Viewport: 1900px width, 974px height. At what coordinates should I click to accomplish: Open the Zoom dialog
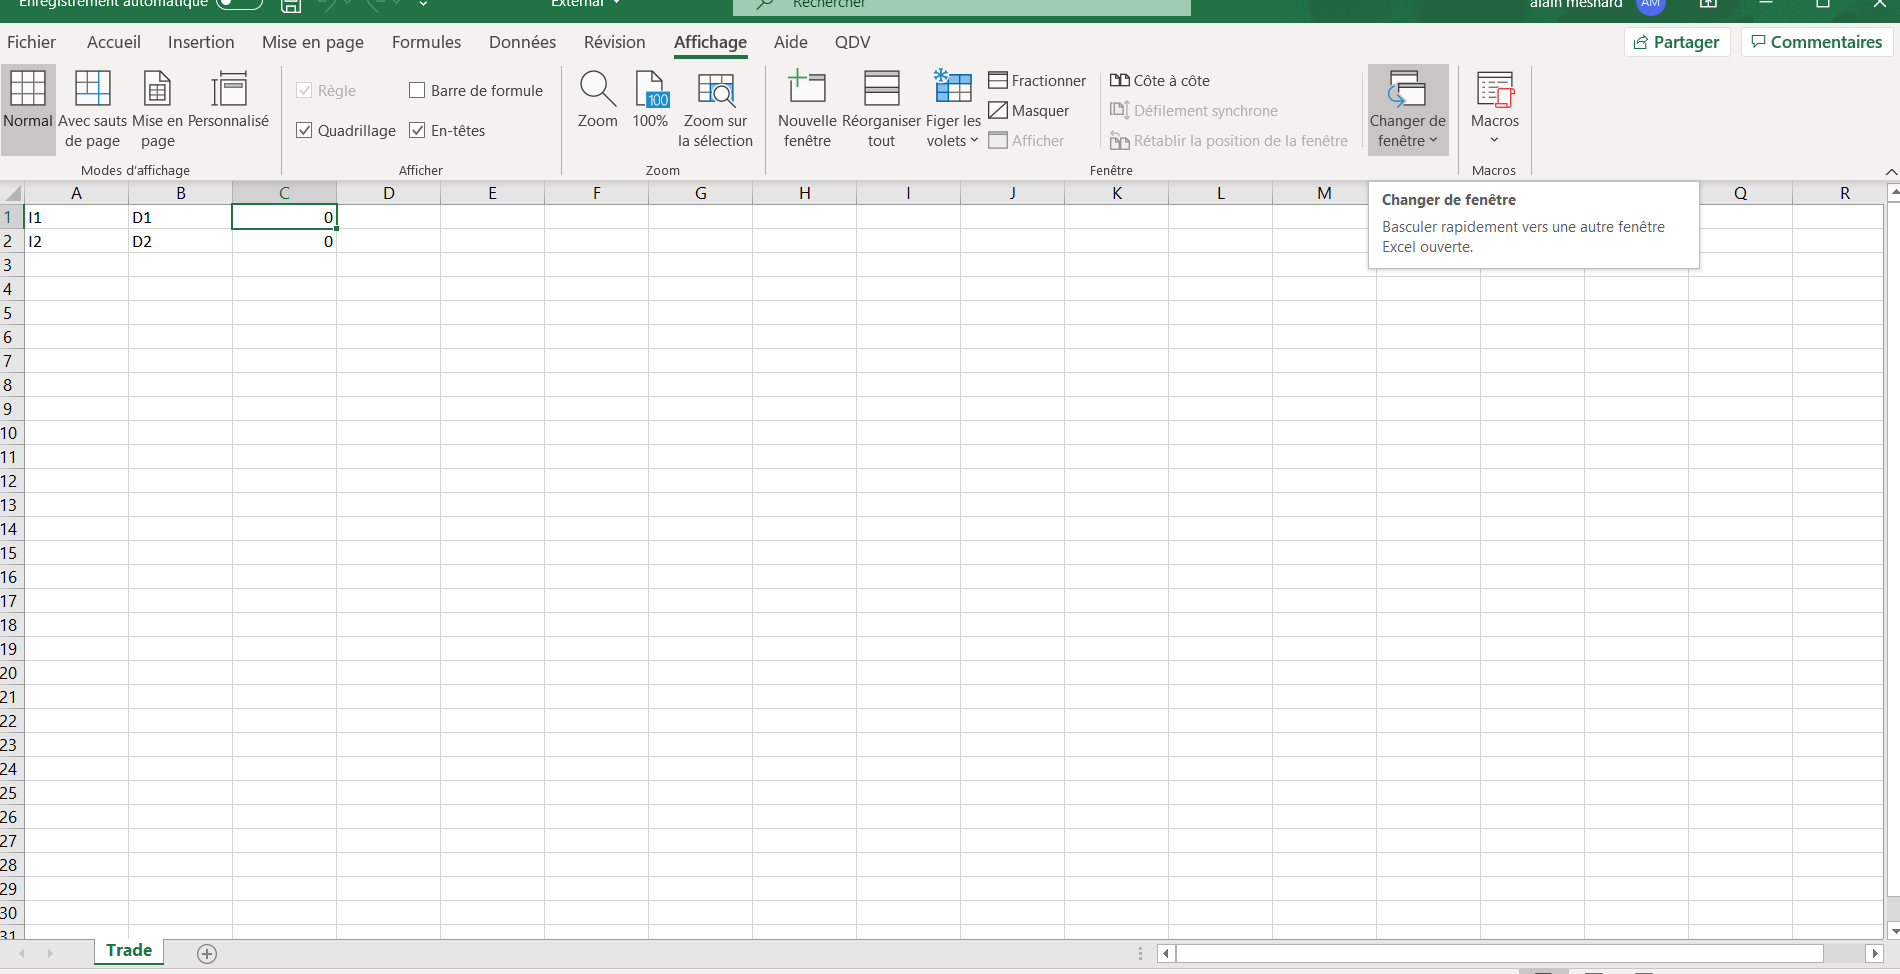click(x=598, y=100)
